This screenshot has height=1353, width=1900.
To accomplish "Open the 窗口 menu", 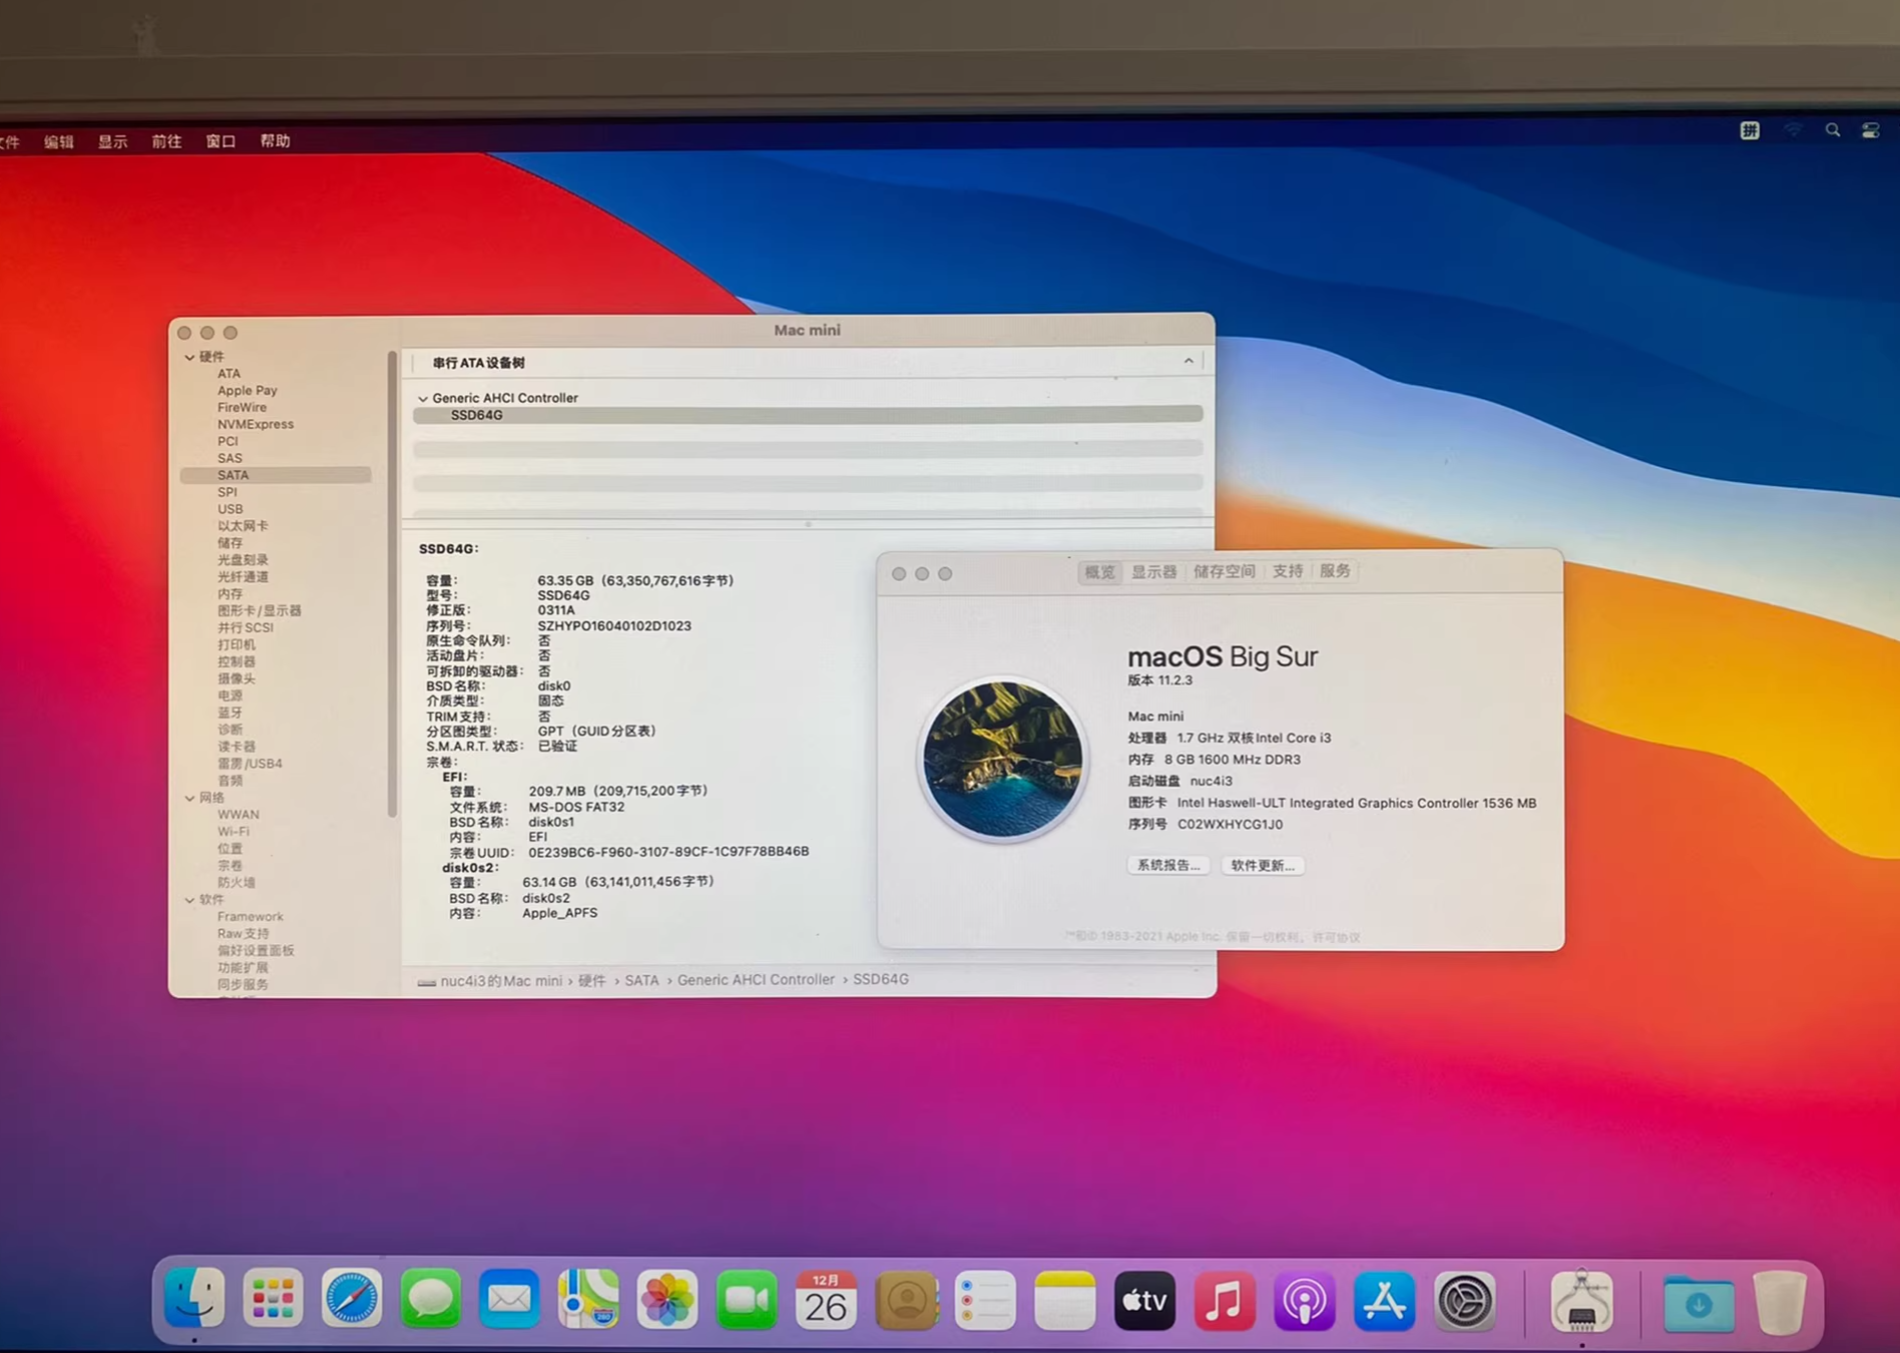I will click(221, 141).
